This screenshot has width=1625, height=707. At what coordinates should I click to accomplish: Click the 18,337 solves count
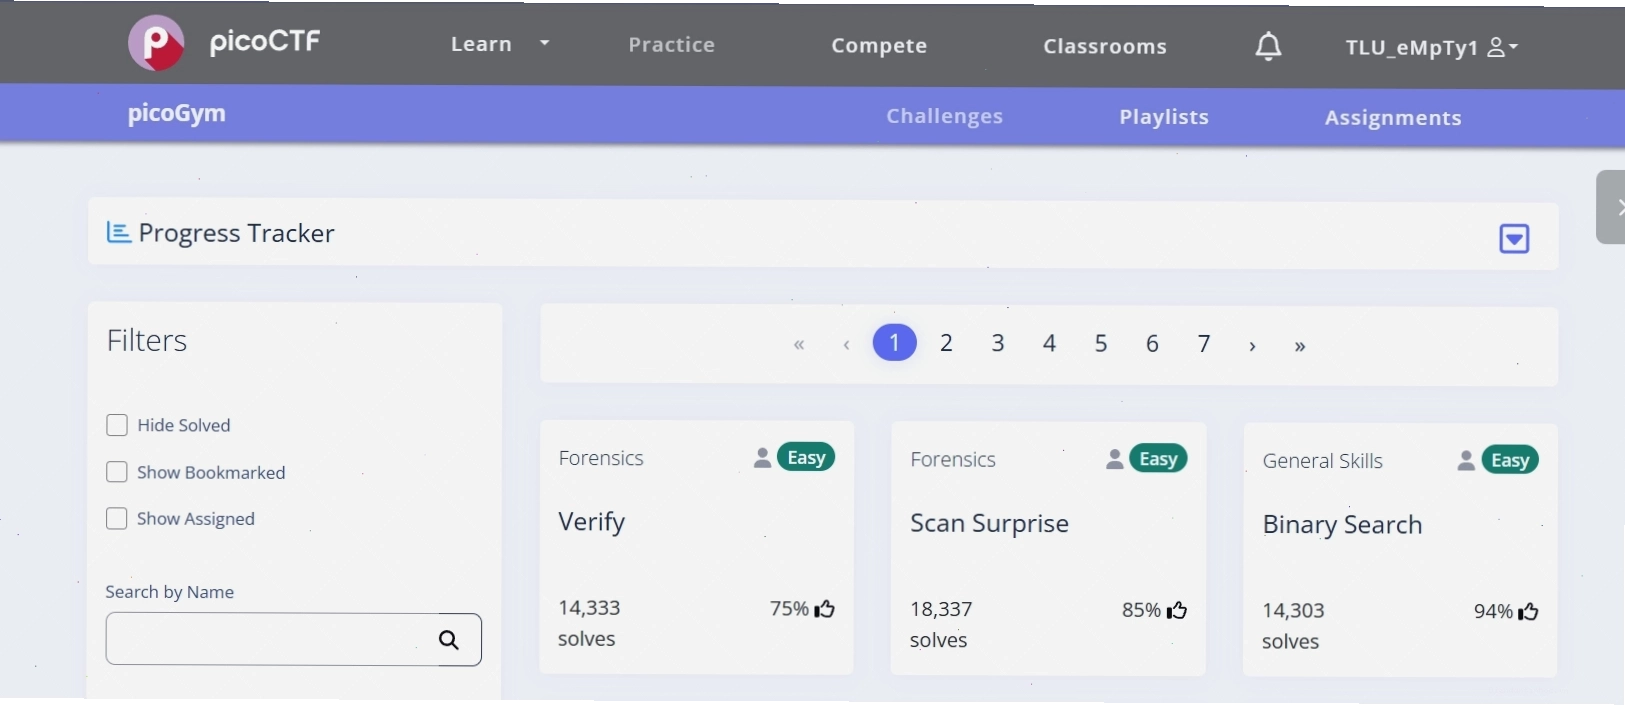(x=941, y=624)
